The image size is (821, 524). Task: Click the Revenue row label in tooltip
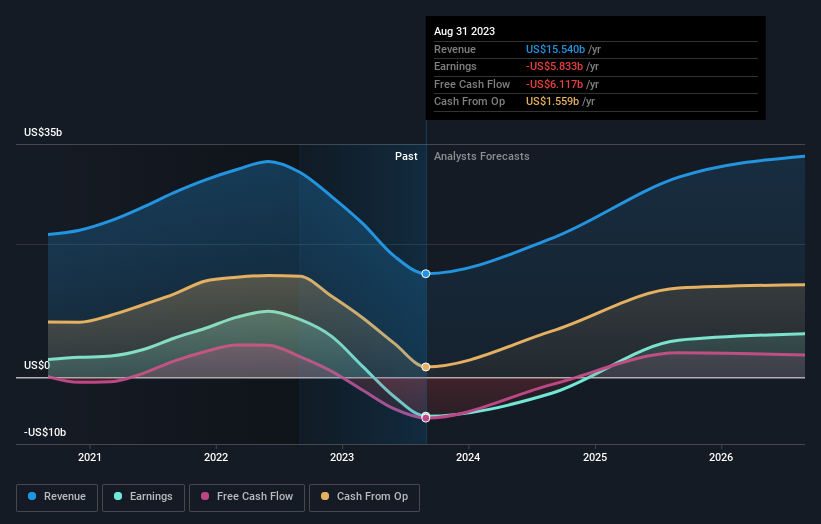click(x=455, y=49)
